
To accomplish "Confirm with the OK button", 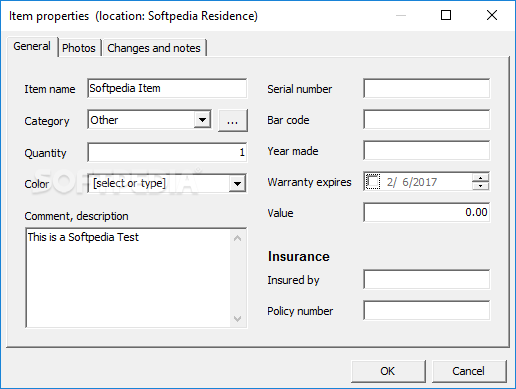I will (388, 371).
